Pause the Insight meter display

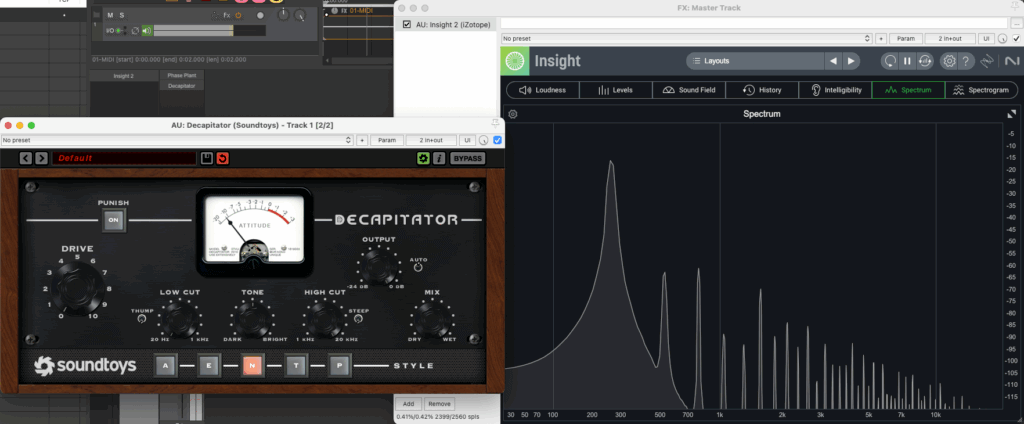[x=908, y=61]
